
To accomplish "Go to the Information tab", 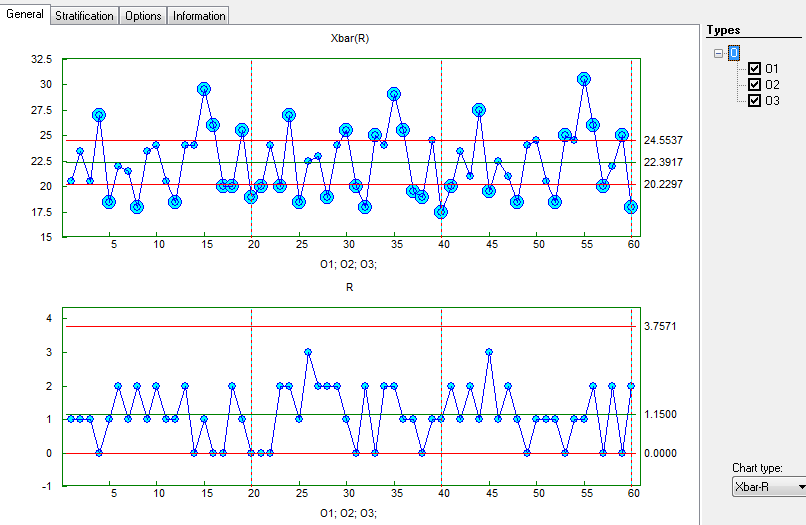I will click(199, 16).
